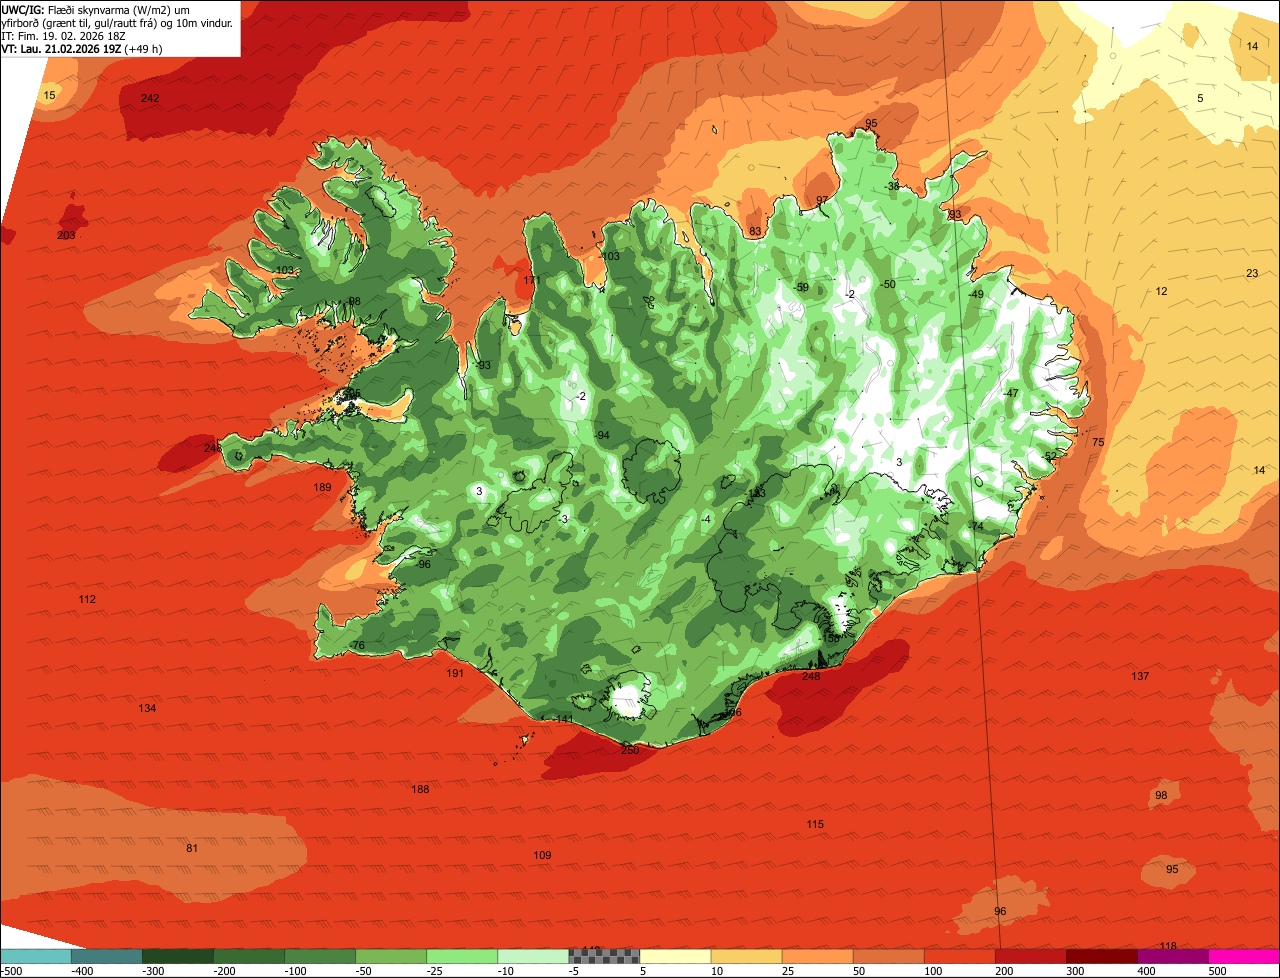Click the map value -52

click(1049, 455)
